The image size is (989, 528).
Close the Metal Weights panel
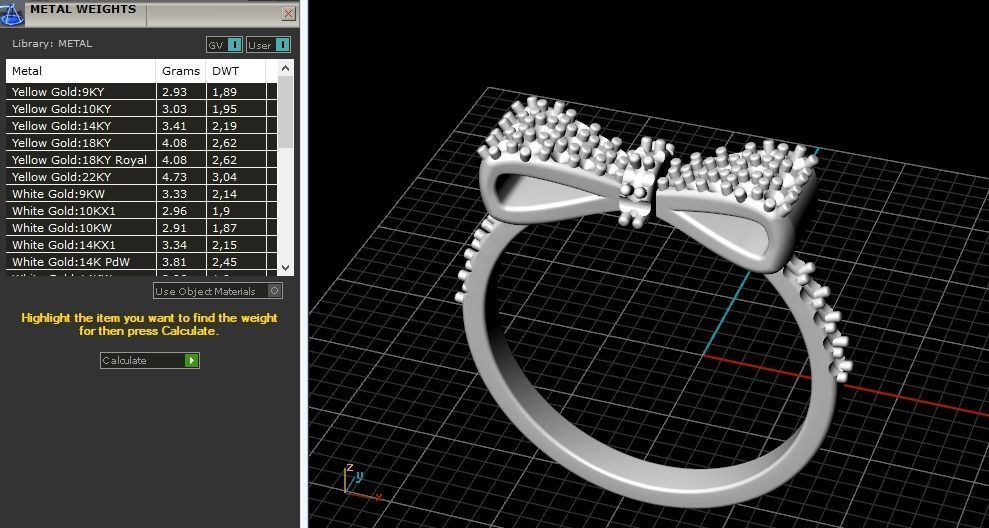[288, 13]
